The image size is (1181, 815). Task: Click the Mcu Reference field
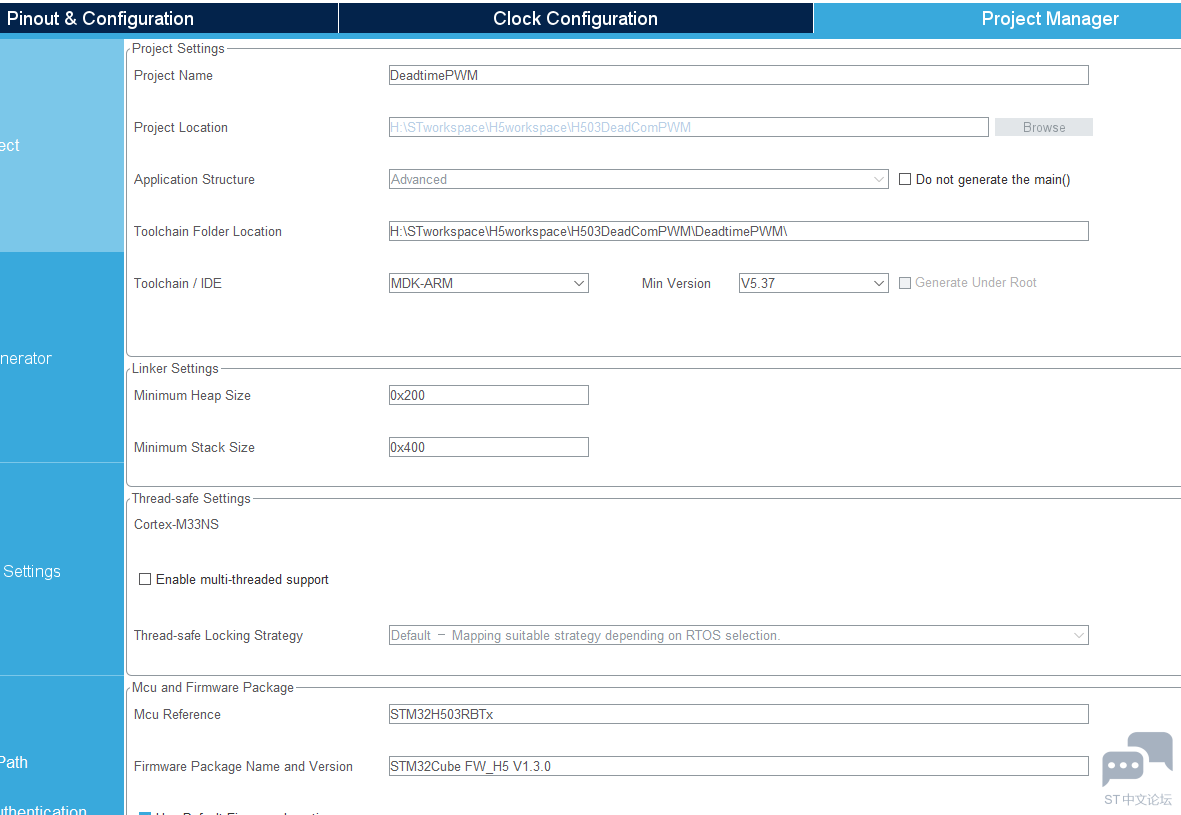(x=738, y=715)
